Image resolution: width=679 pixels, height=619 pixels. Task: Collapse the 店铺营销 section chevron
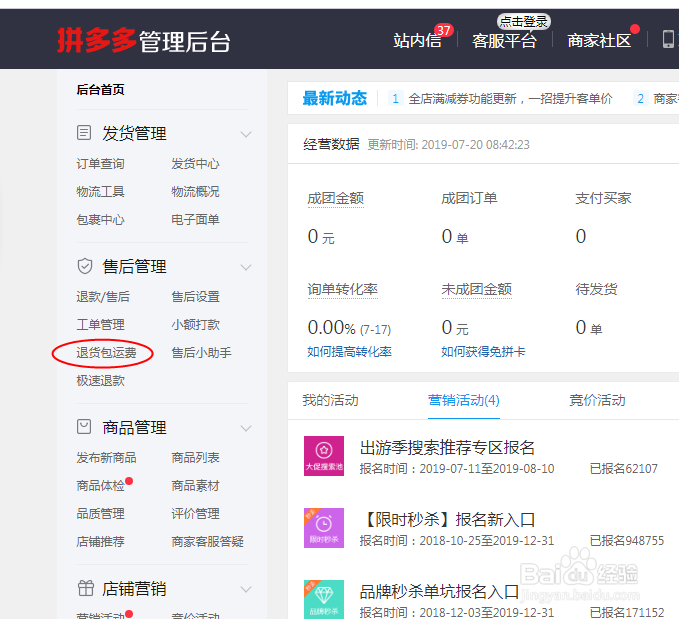coord(246,589)
